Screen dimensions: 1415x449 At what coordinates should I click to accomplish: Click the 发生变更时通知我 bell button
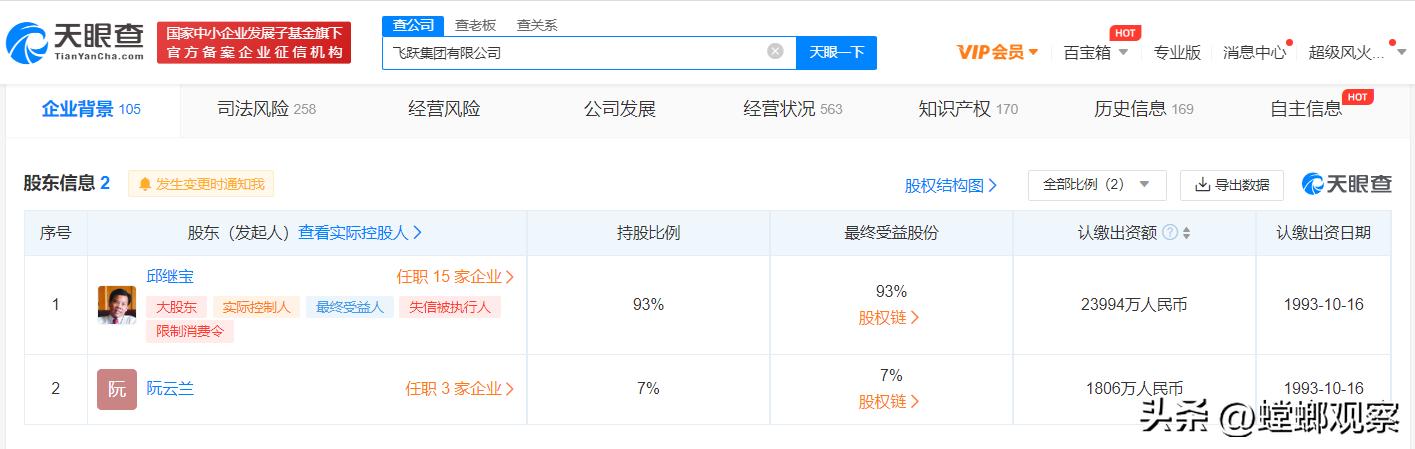pyautogui.click(x=201, y=184)
